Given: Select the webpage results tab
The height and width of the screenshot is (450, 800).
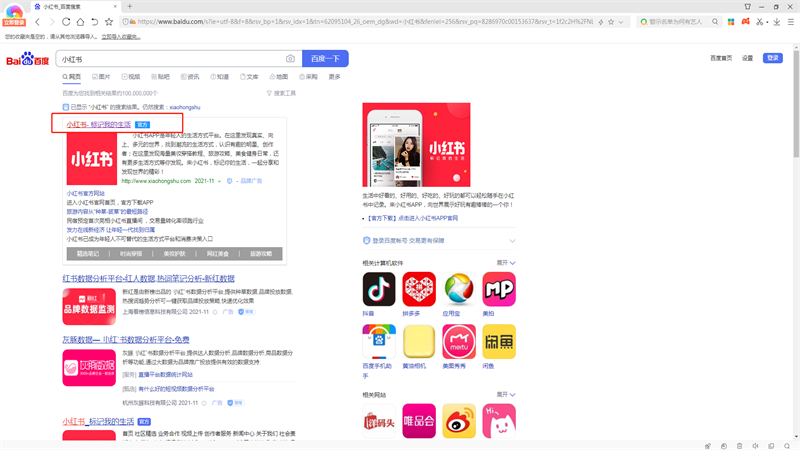Looking at the screenshot, I should coord(71,77).
